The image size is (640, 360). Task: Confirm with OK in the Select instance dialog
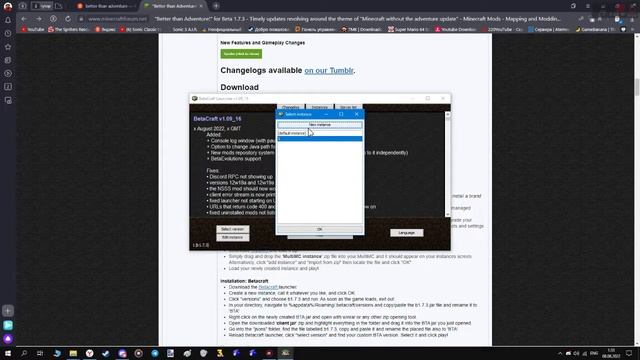coord(320,229)
